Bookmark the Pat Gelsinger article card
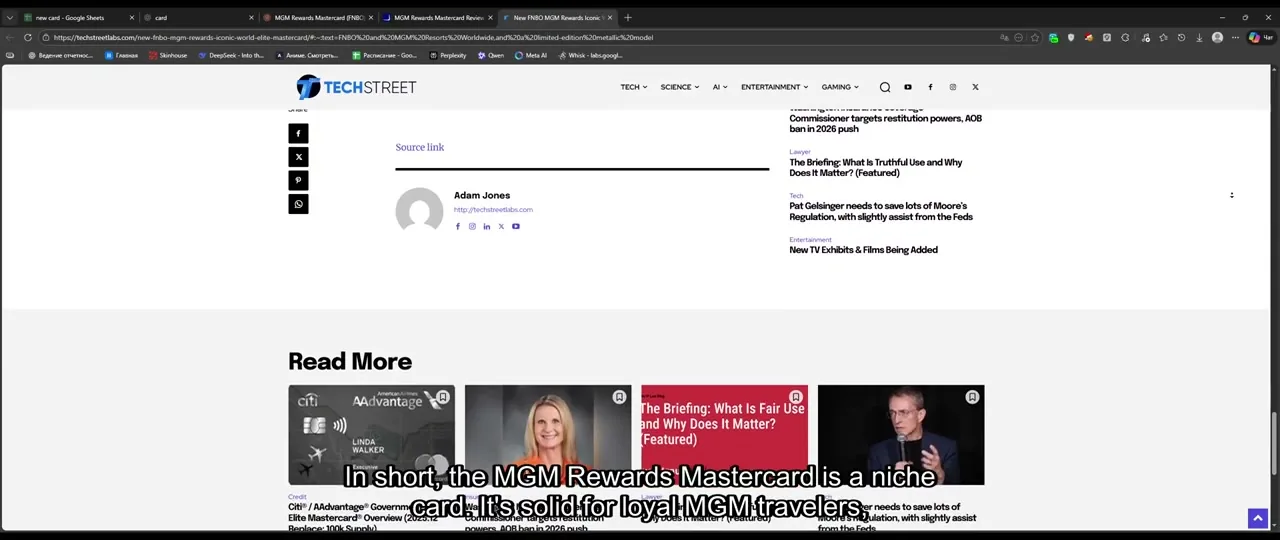Screen dimensions: 1280x540 [x=972, y=397]
